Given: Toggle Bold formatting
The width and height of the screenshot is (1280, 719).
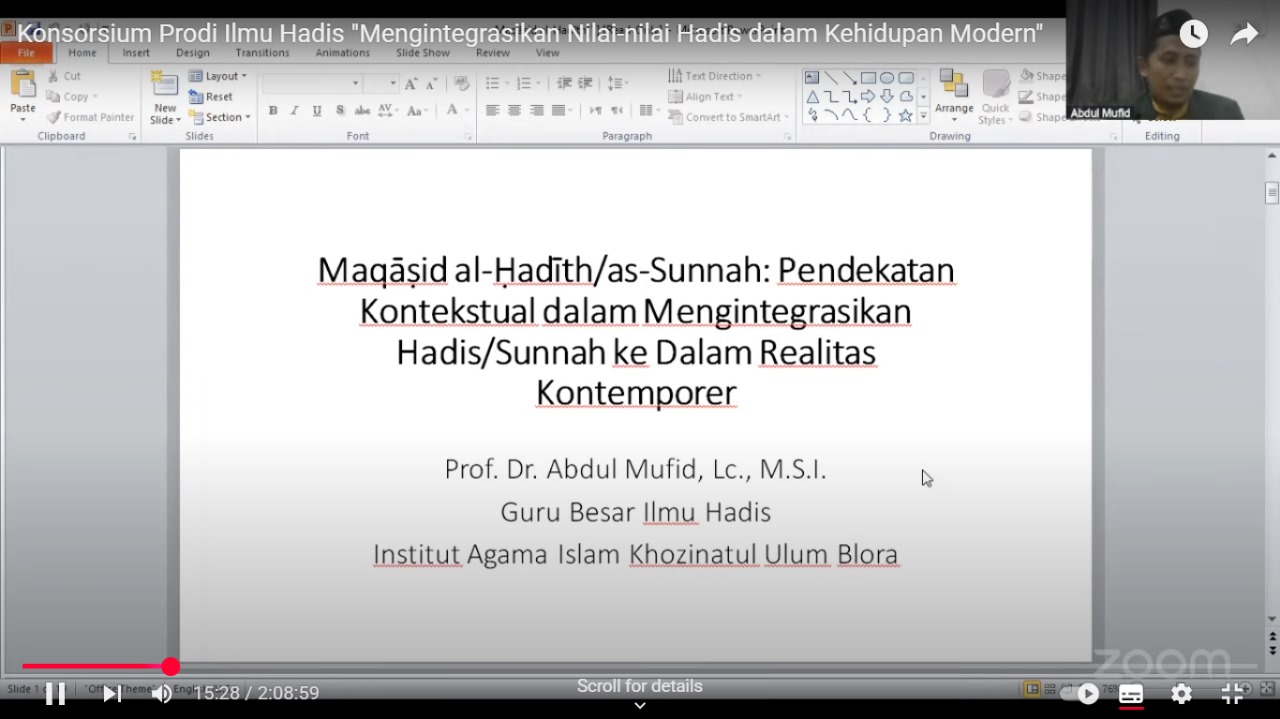Looking at the screenshot, I should (x=273, y=111).
